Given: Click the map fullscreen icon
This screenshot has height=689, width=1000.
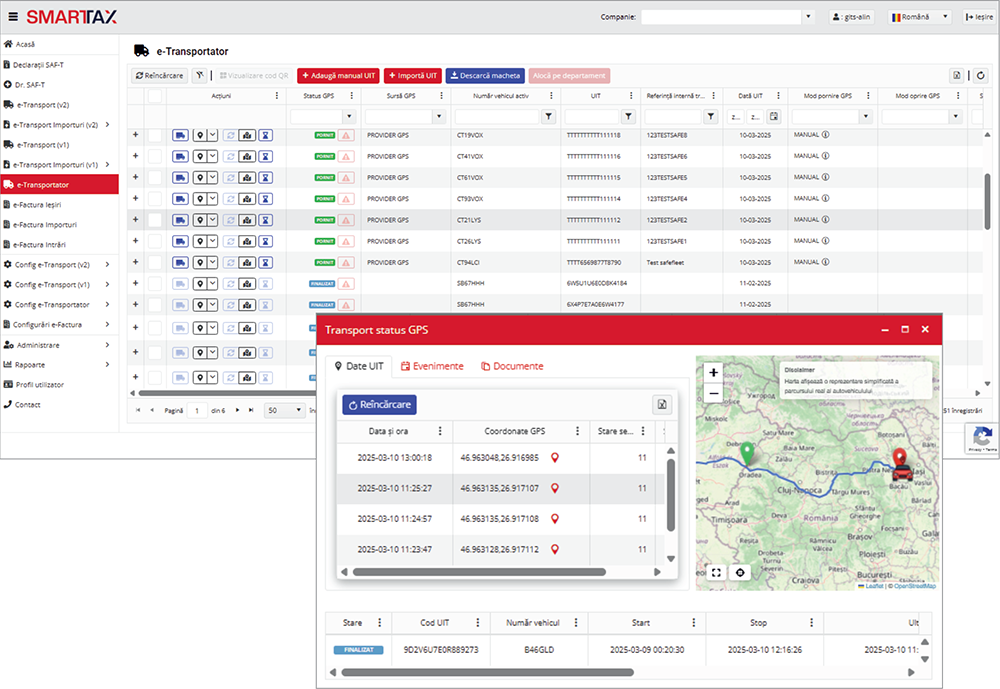Looking at the screenshot, I should tap(716, 572).
